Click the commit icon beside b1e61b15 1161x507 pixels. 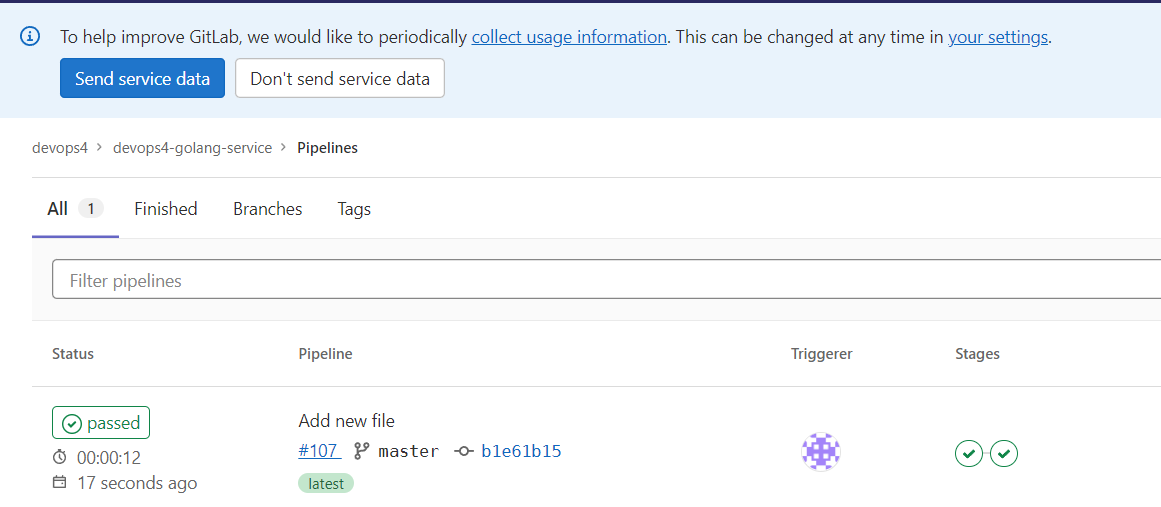pos(464,451)
